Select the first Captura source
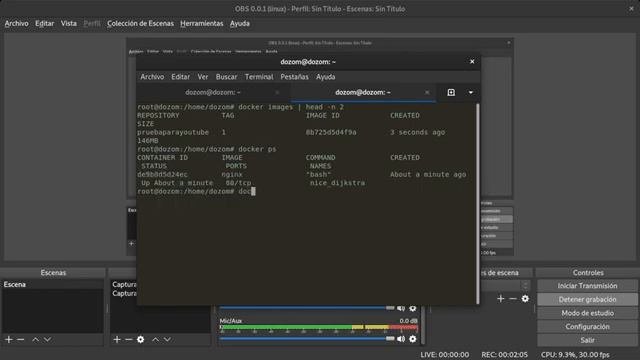The image size is (640, 360). point(124,284)
